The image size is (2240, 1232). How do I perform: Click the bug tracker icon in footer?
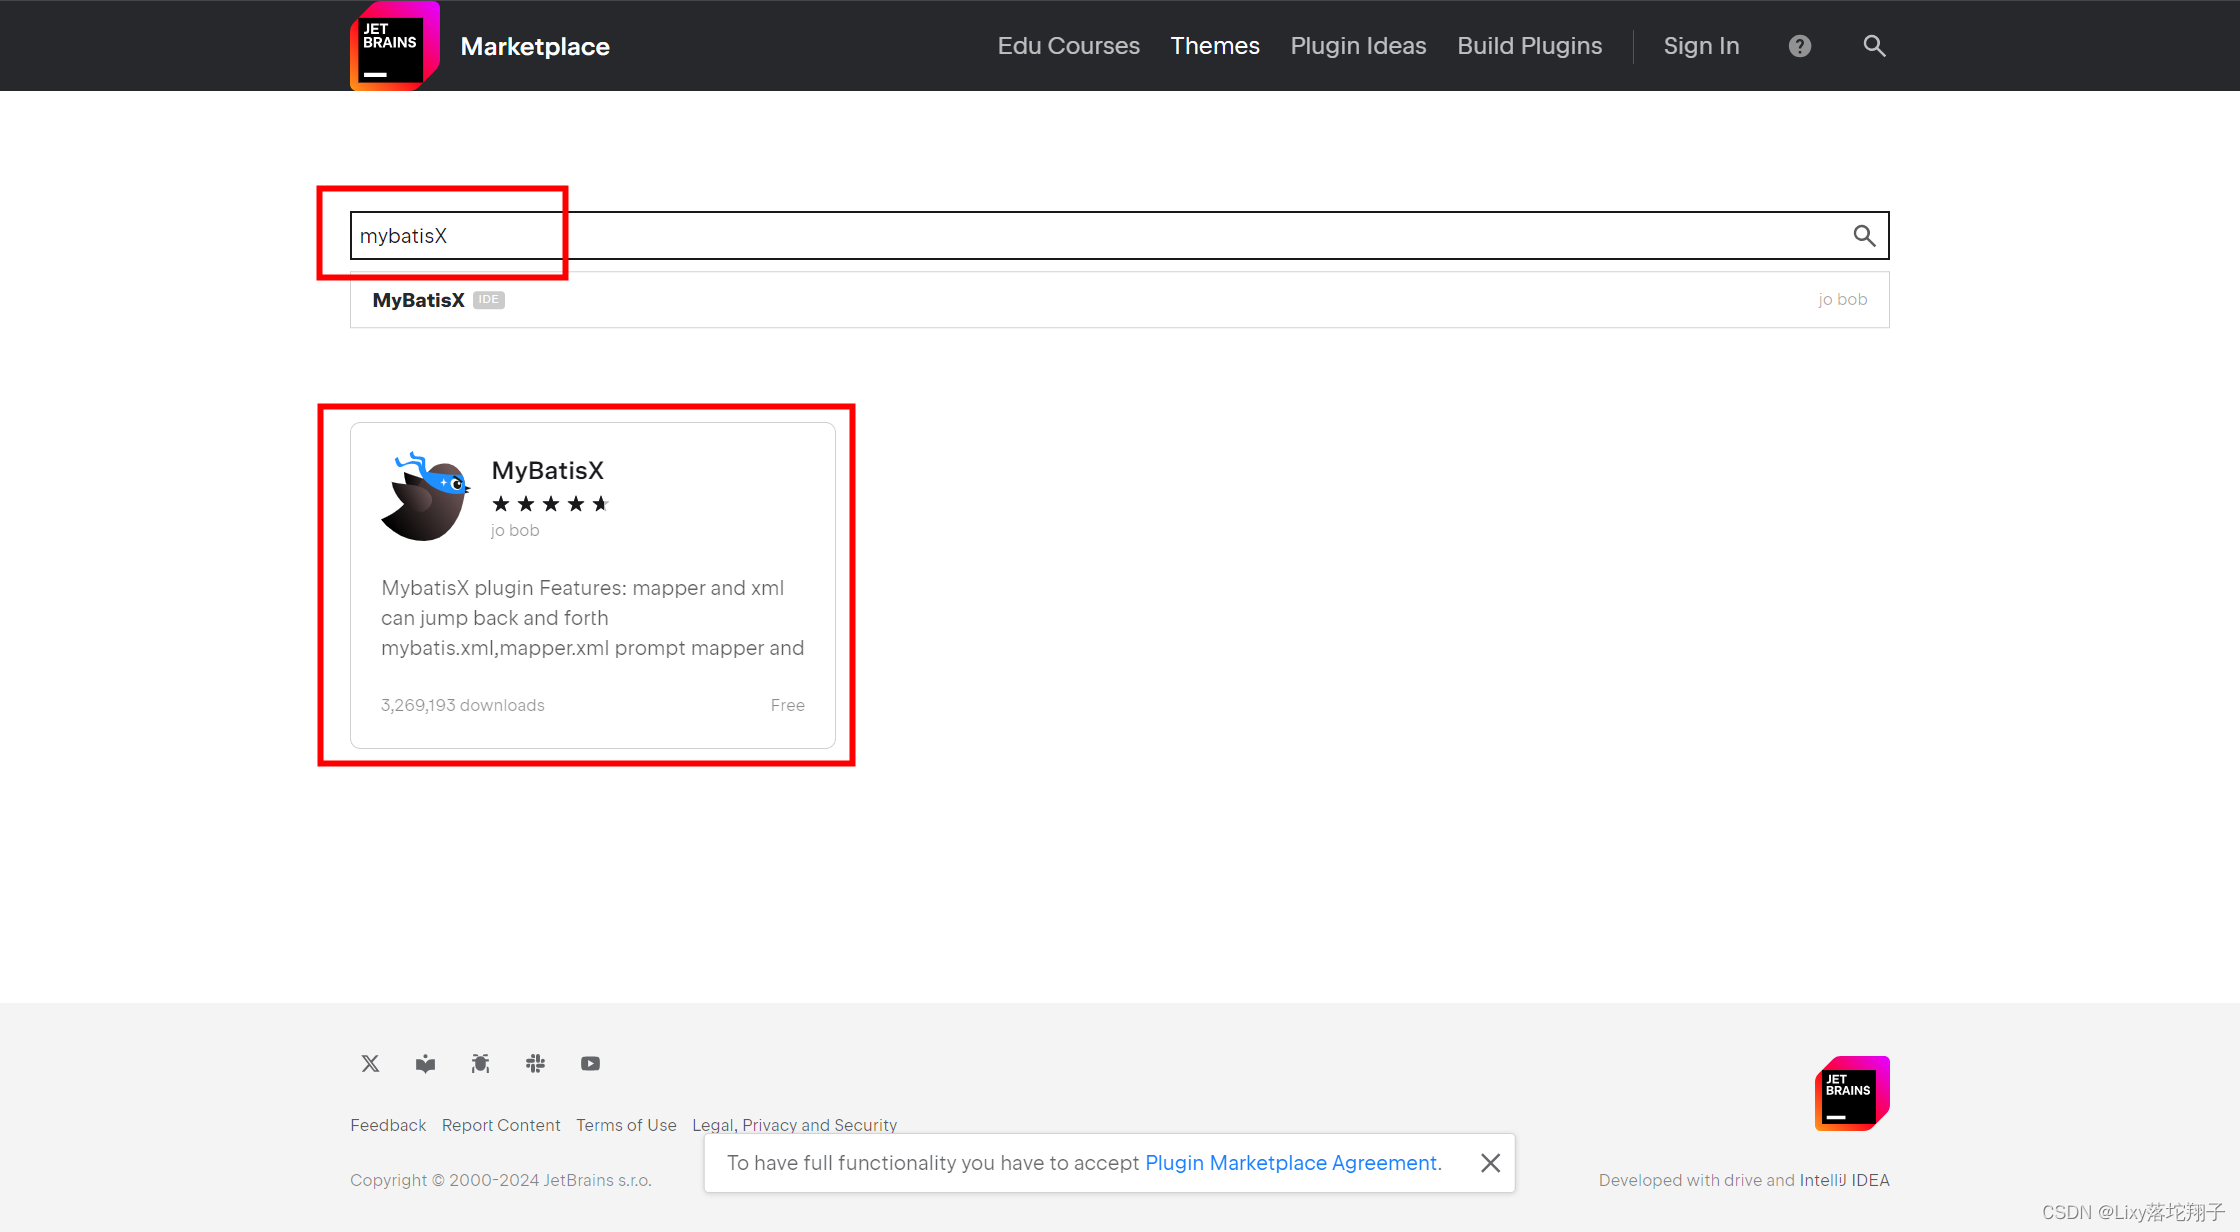[480, 1063]
